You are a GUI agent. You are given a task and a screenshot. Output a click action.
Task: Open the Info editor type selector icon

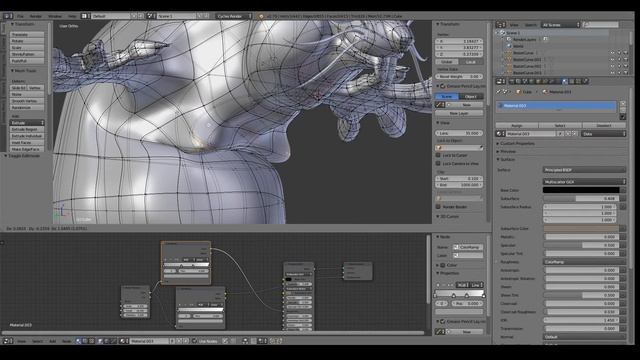[x=7, y=16]
